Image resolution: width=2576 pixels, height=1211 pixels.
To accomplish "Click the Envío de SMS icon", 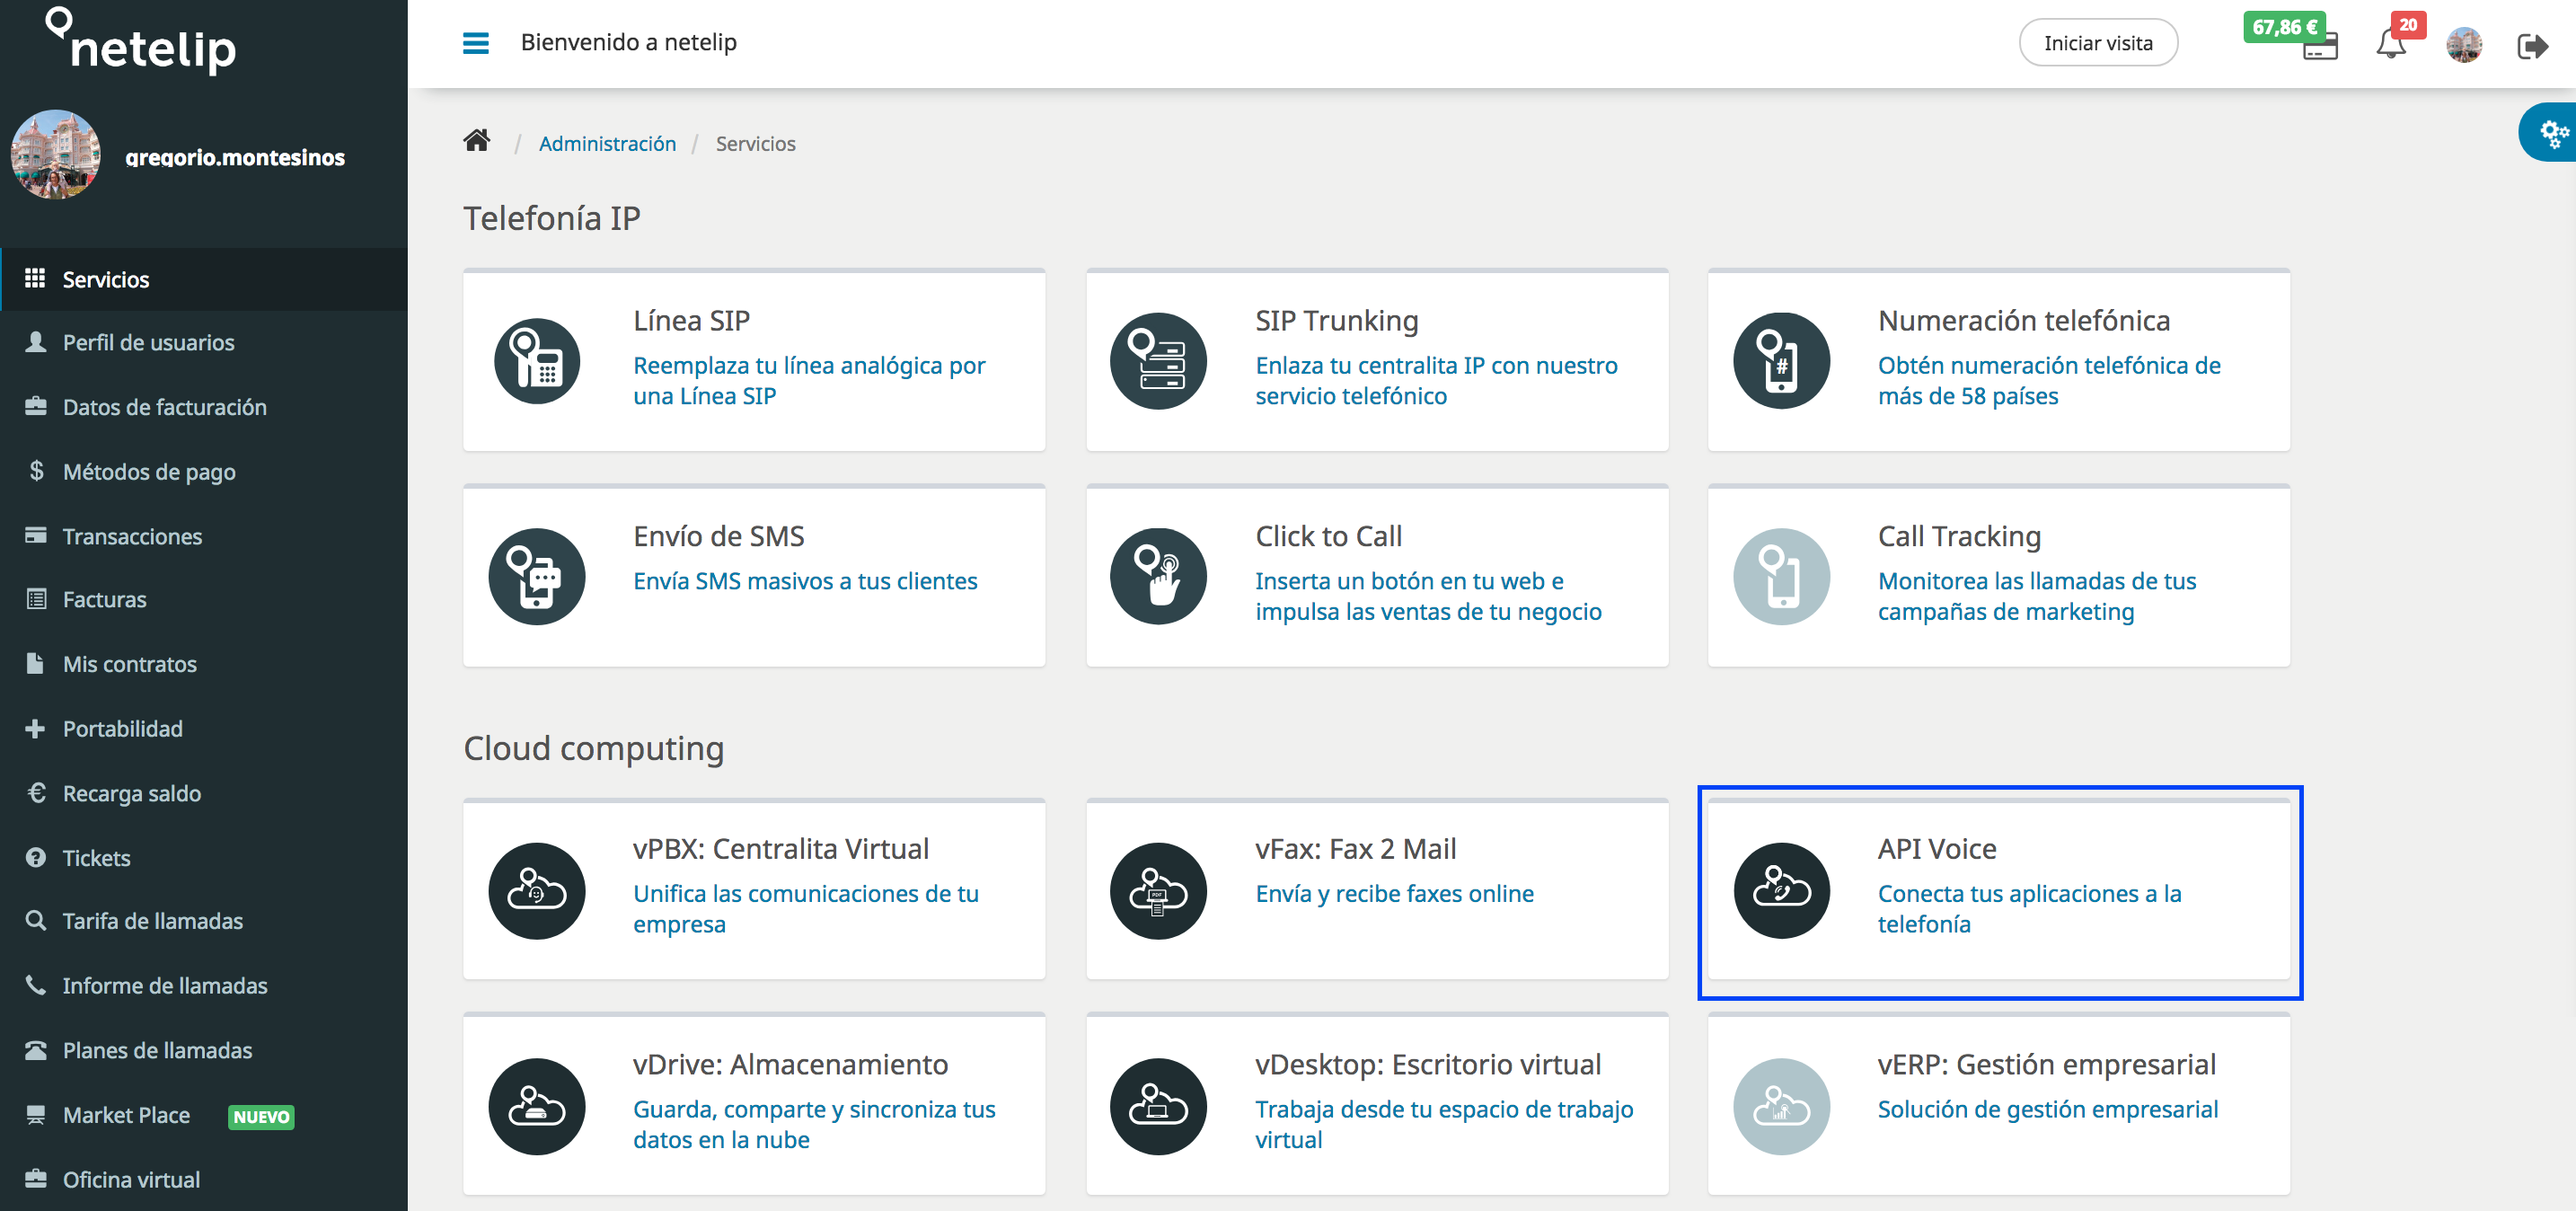I will coord(537,577).
